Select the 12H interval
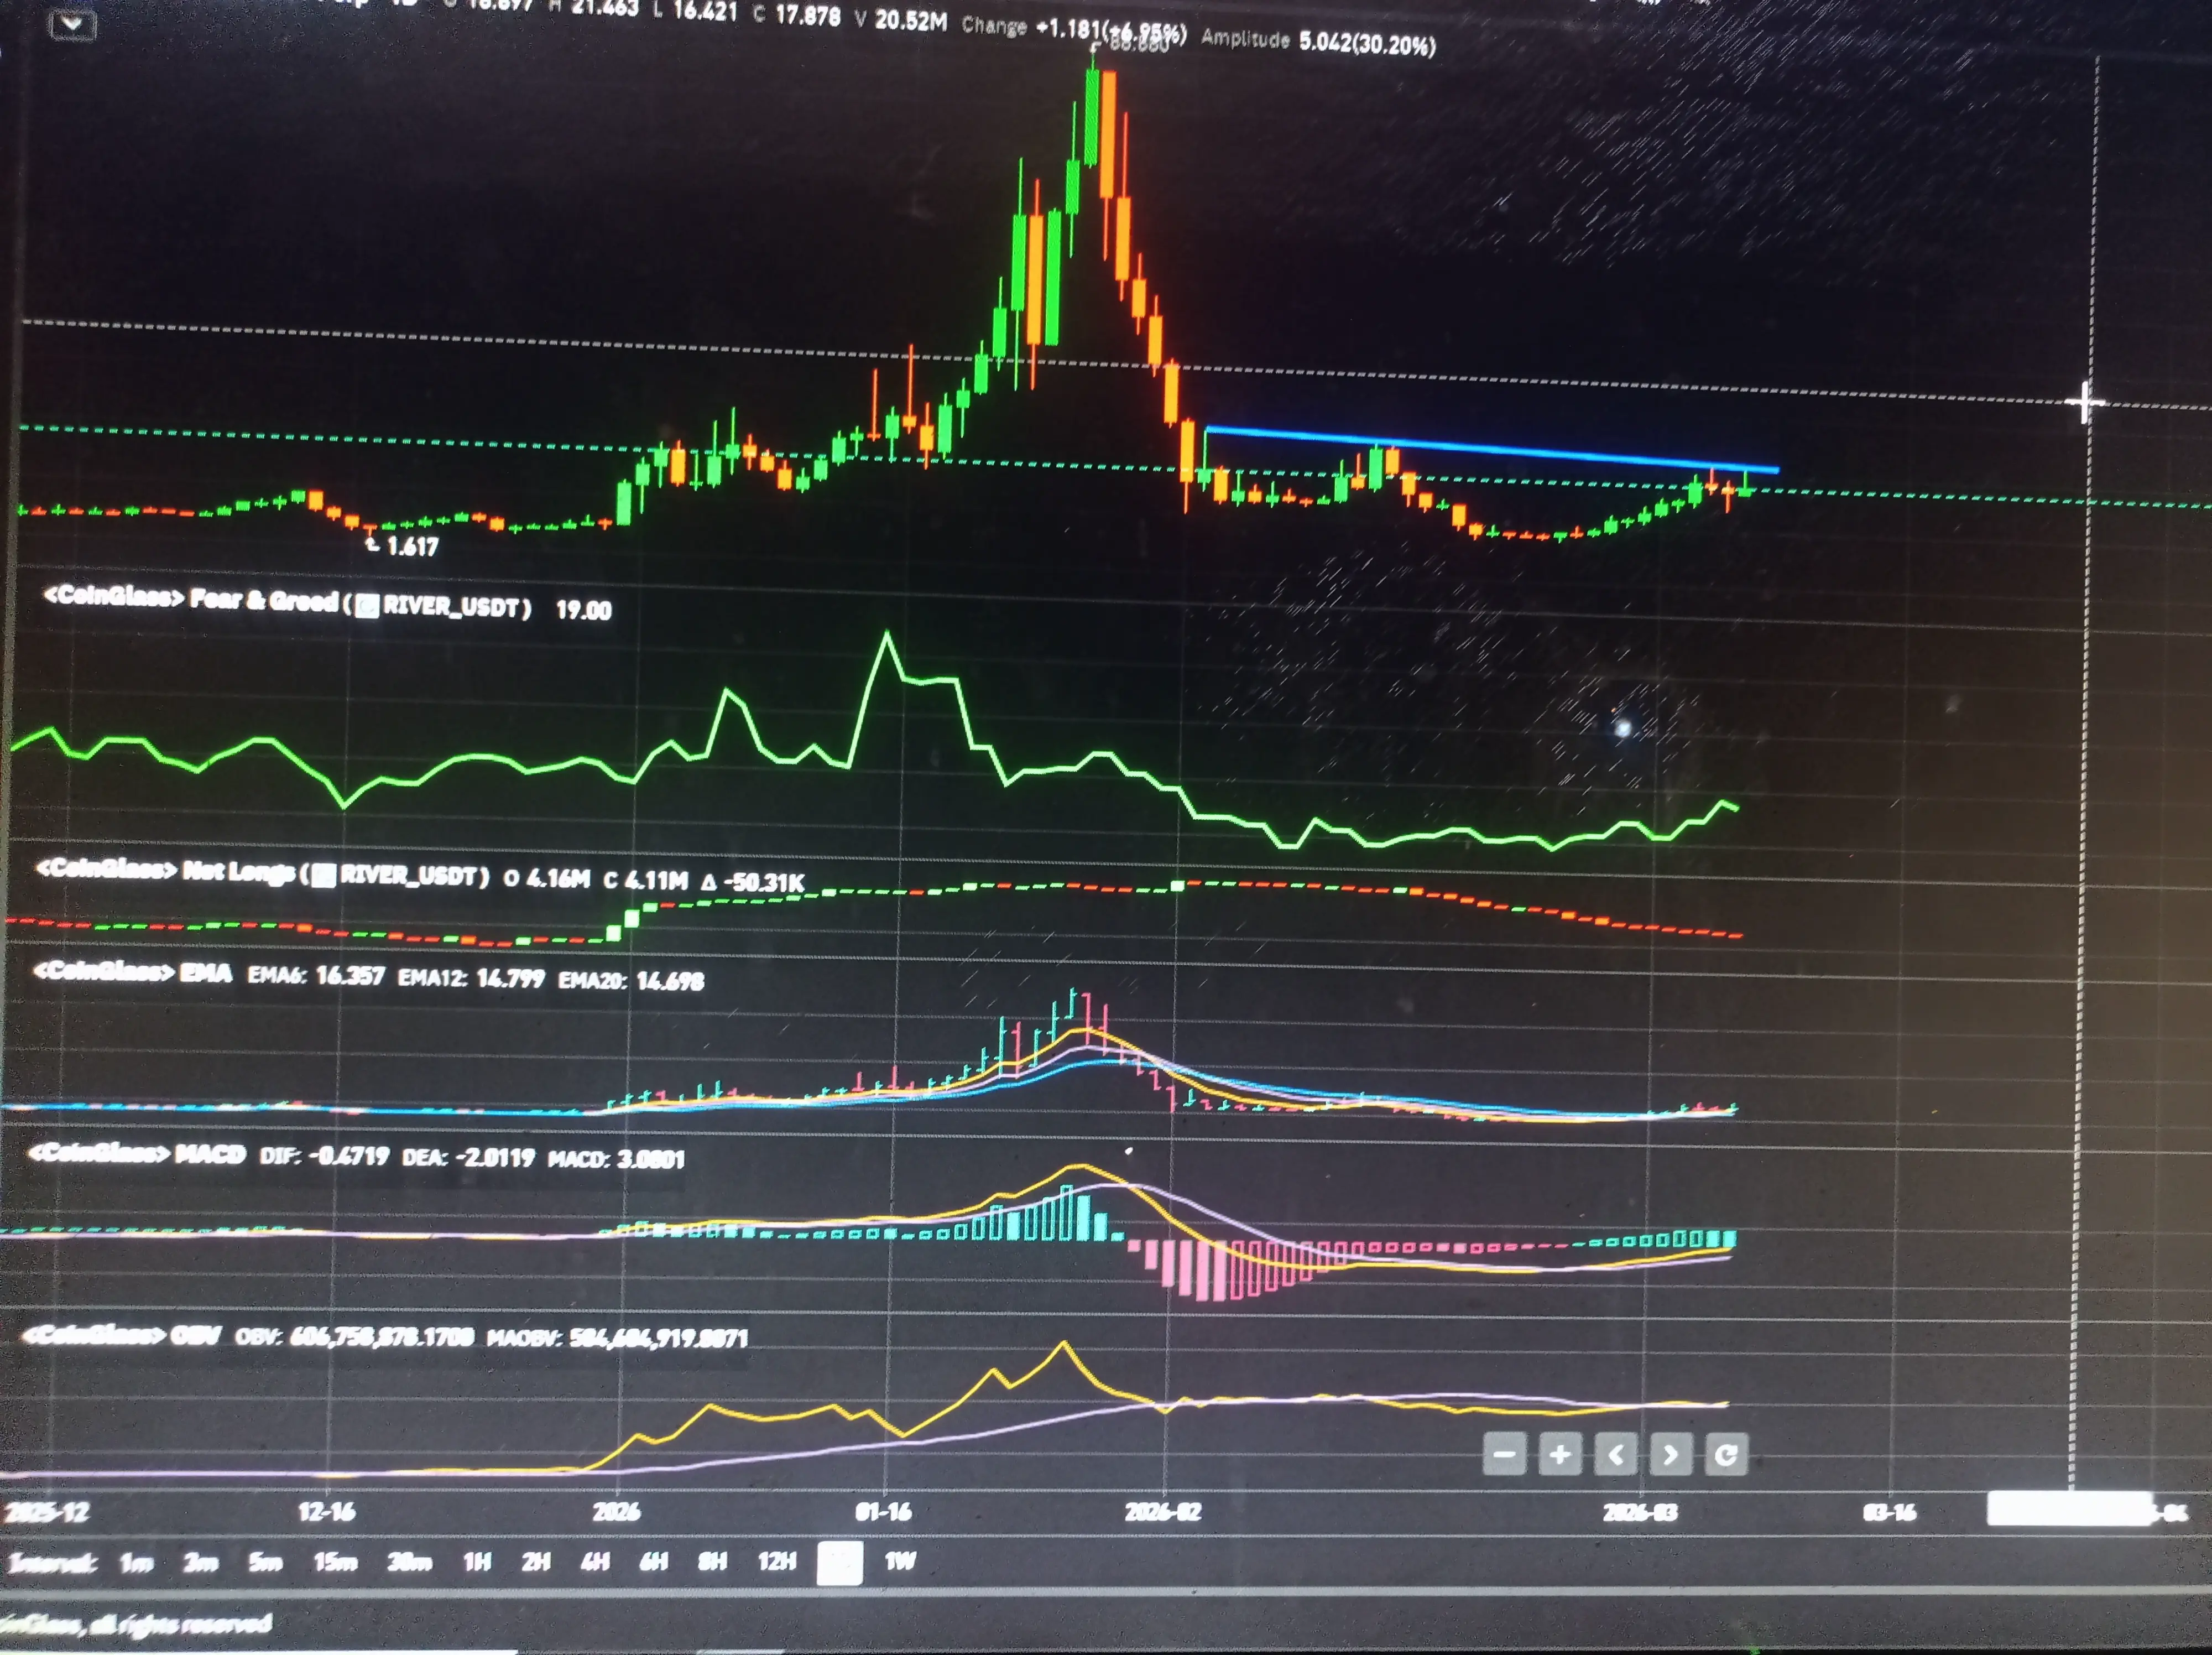This screenshot has height=1655, width=2212. click(x=777, y=1562)
